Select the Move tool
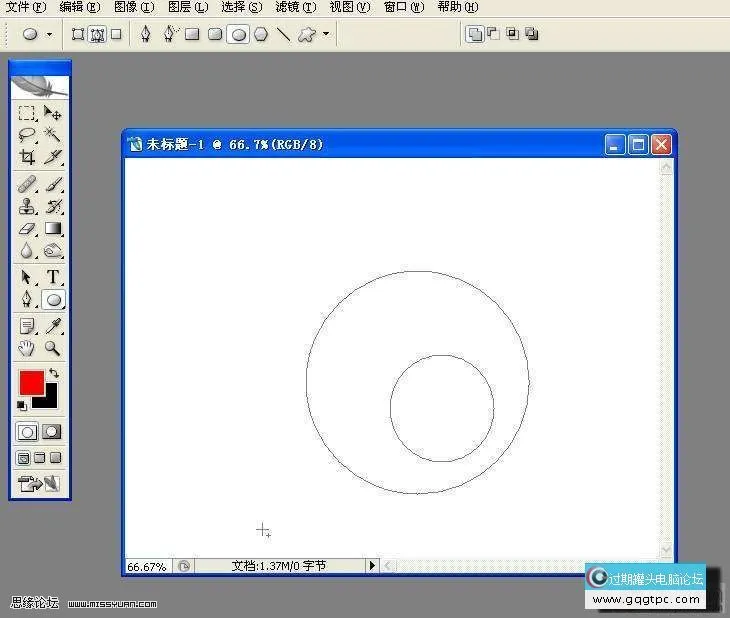The width and height of the screenshot is (730, 618). [x=52, y=113]
